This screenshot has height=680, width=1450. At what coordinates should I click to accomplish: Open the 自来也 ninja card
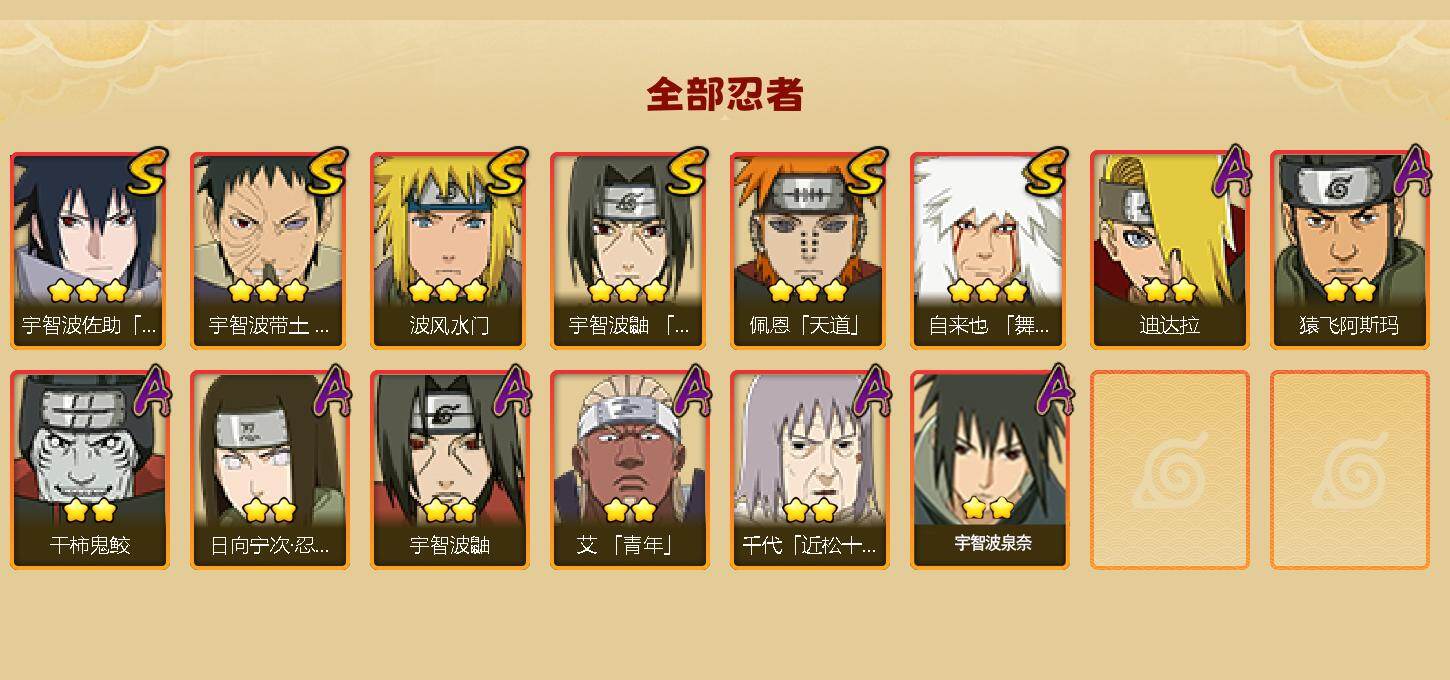click(x=989, y=250)
